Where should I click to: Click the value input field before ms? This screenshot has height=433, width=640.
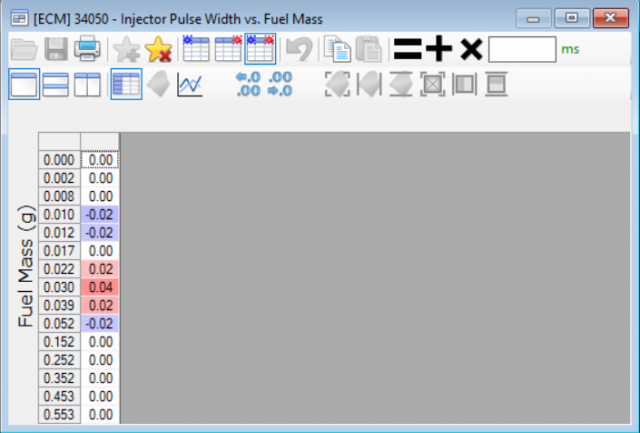tap(521, 48)
